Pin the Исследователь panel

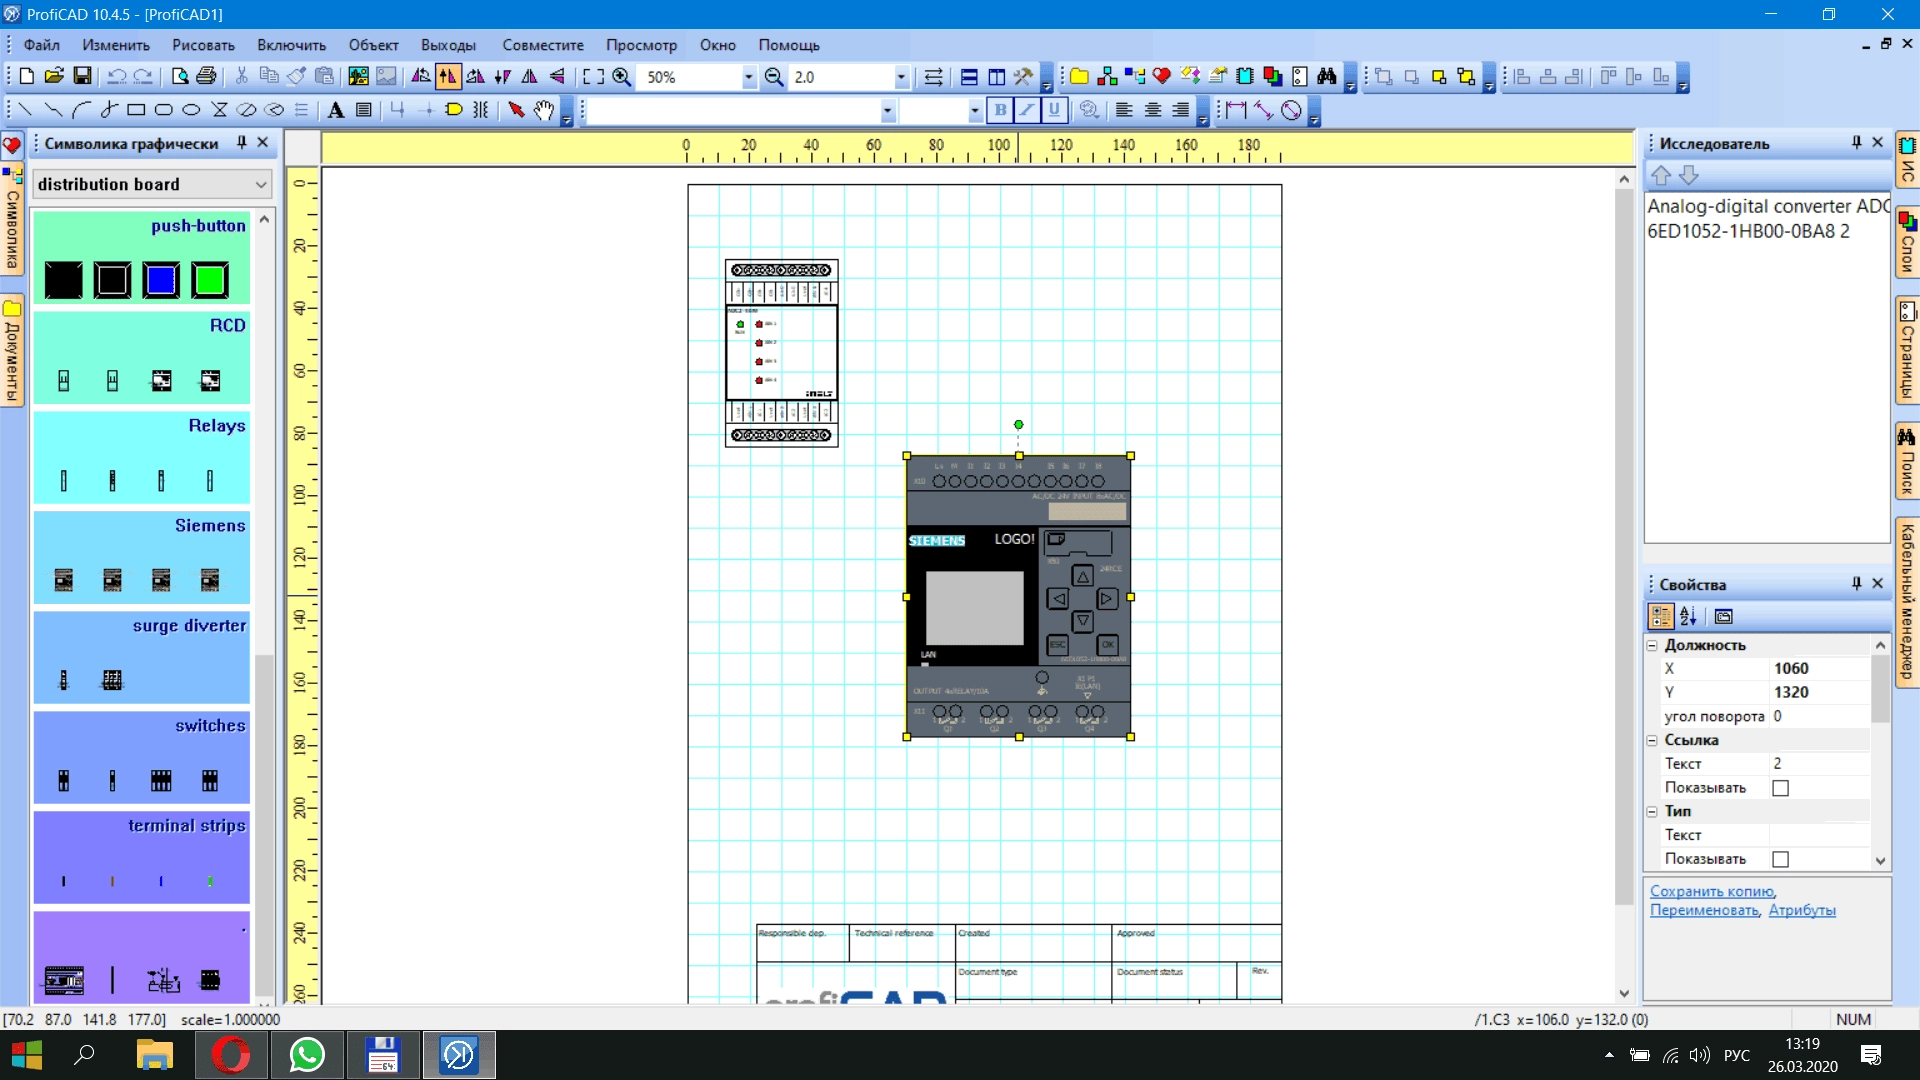coord(1856,143)
